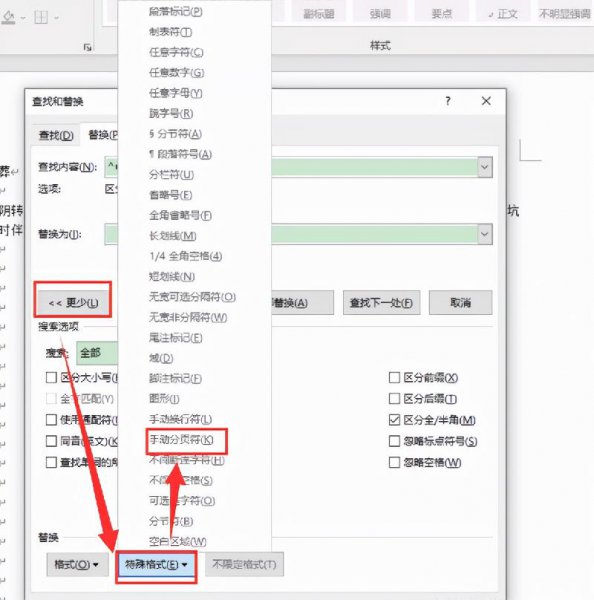Select 制表符(T) from the menu

[170, 32]
